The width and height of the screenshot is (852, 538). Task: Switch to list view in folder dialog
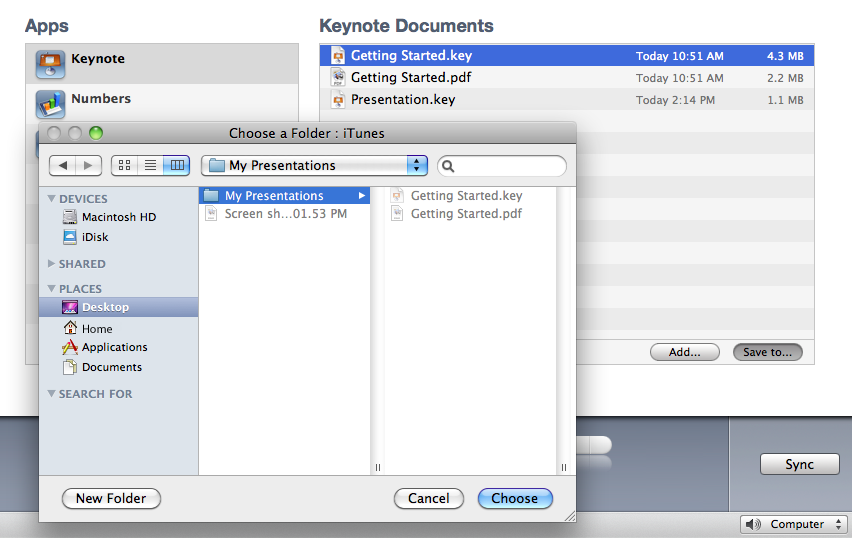pyautogui.click(x=151, y=165)
